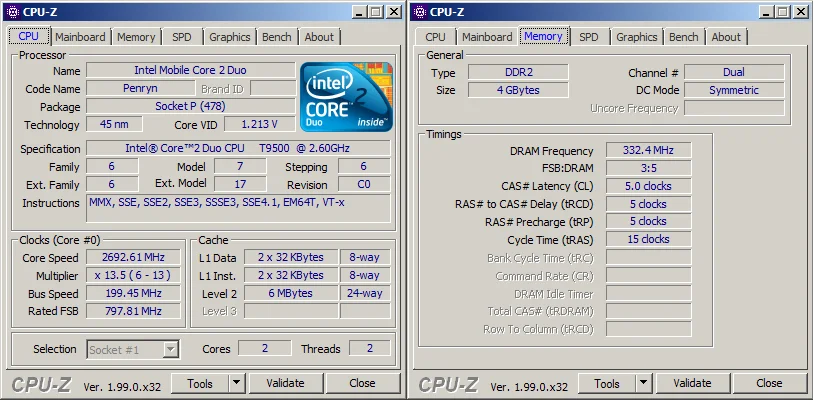The image size is (813, 400).
Task: Click the CAS# Latency value '5.0 clocks'
Action: click(648, 186)
